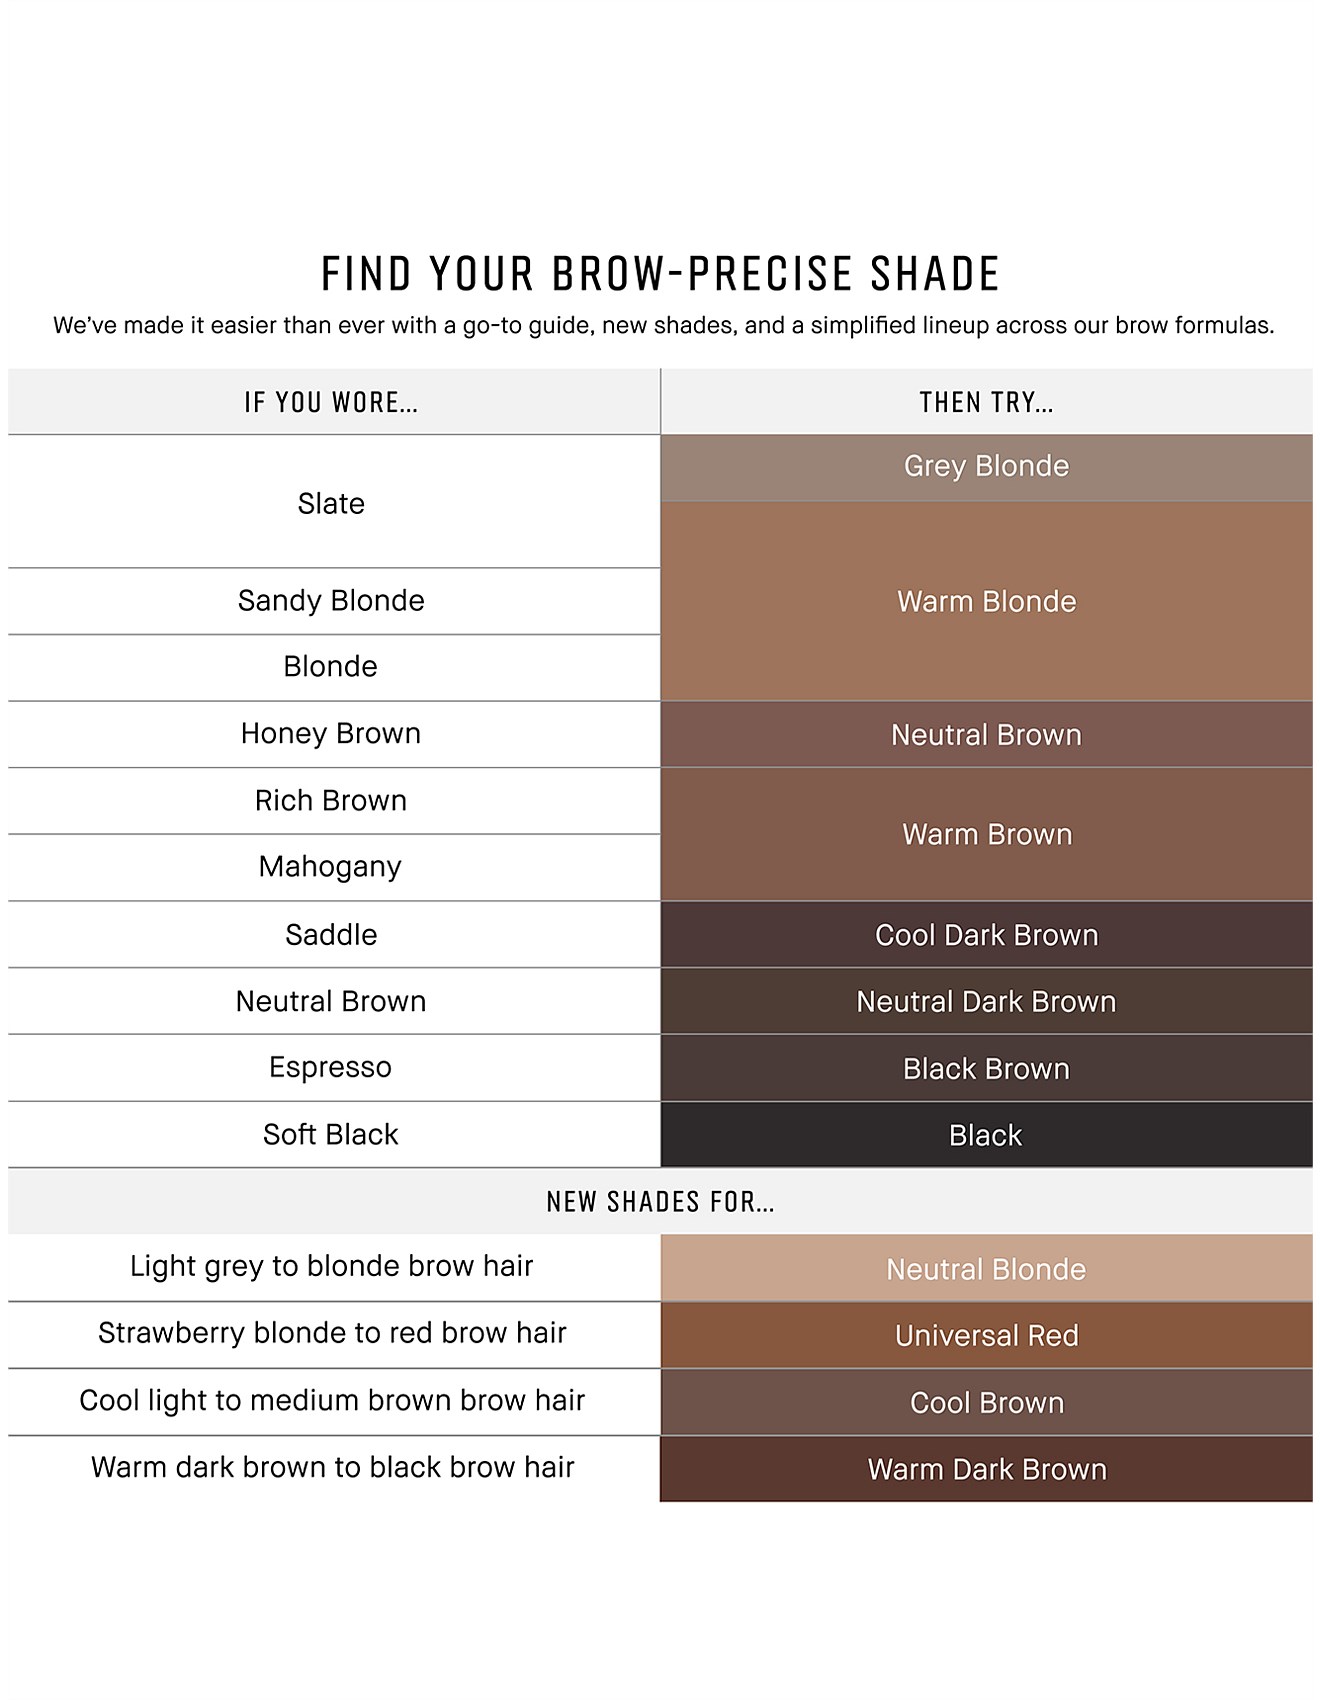The height and width of the screenshot is (1700, 1320).
Task: Click the Espresso old shade label
Action: pyautogui.click(x=331, y=1067)
